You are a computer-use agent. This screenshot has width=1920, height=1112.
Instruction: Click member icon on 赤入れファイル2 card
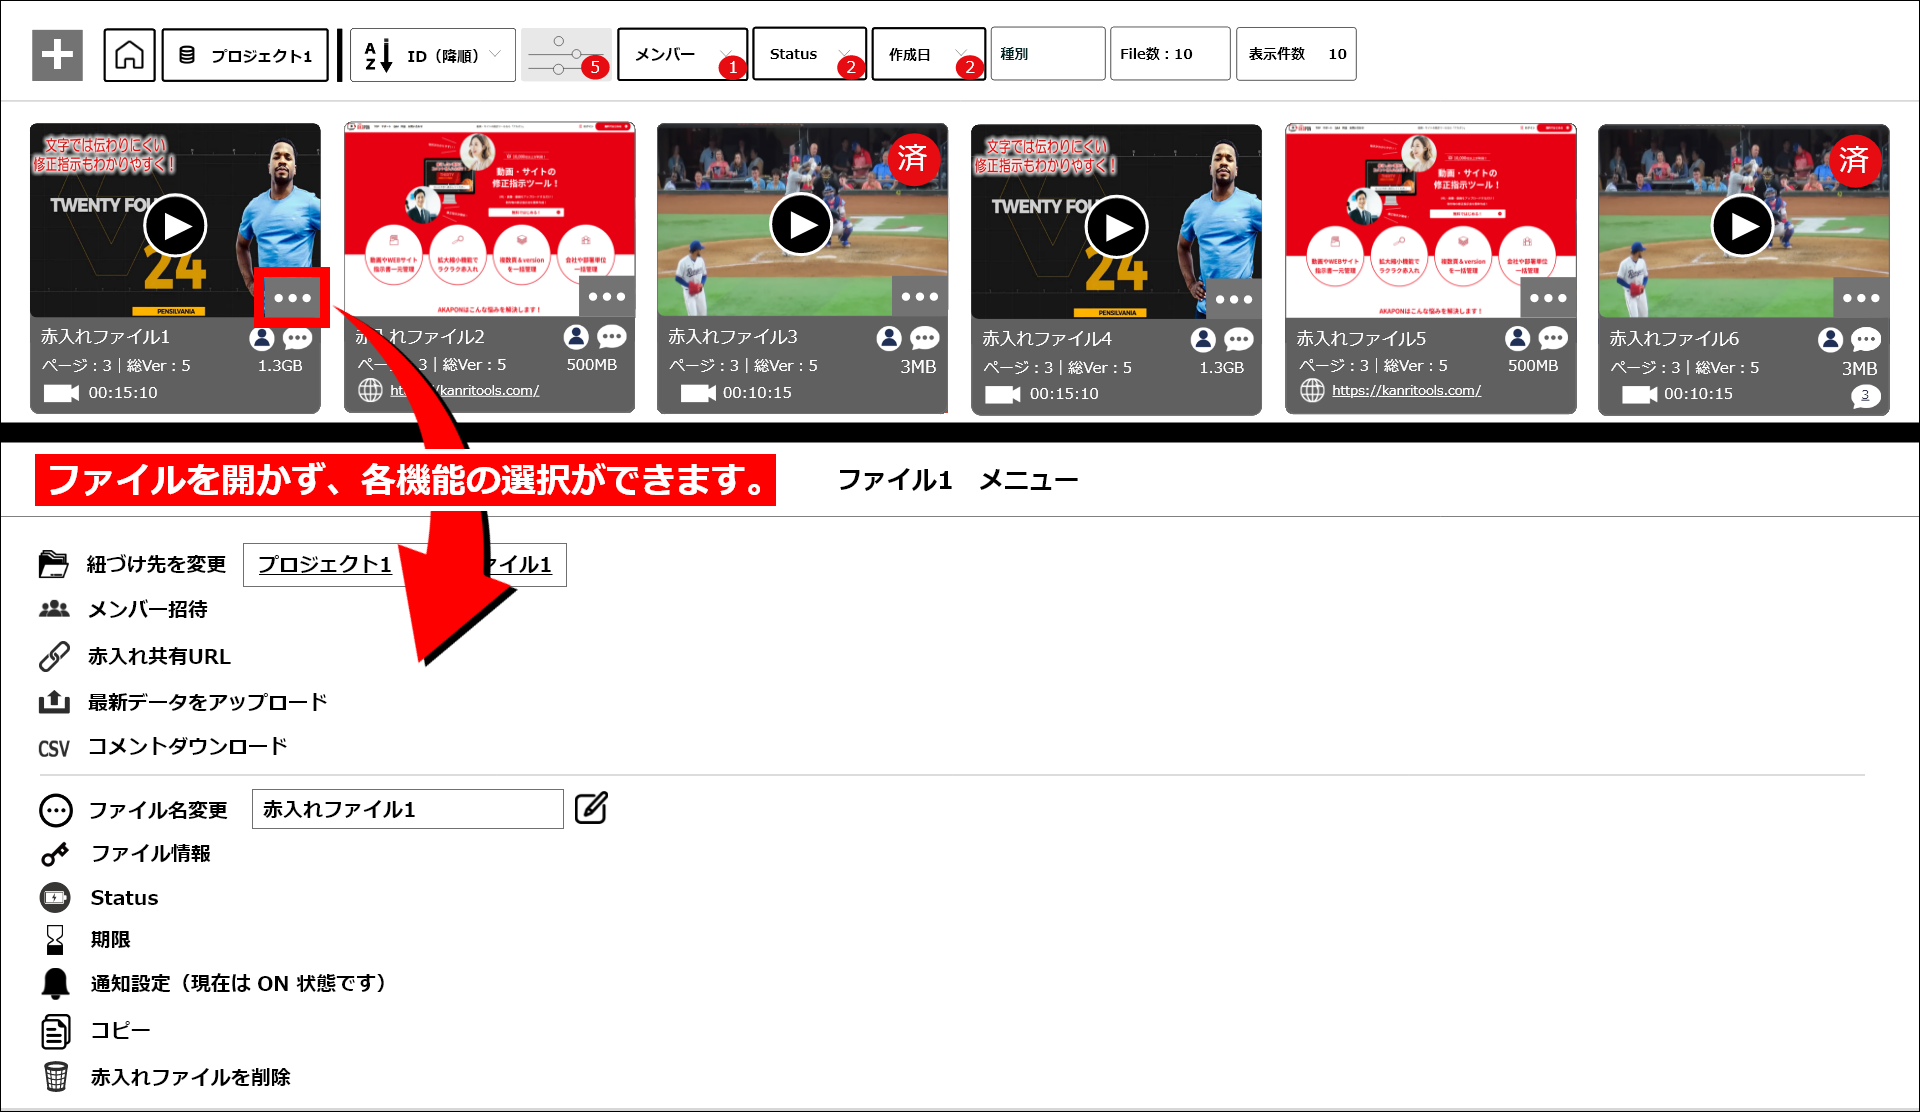click(576, 337)
